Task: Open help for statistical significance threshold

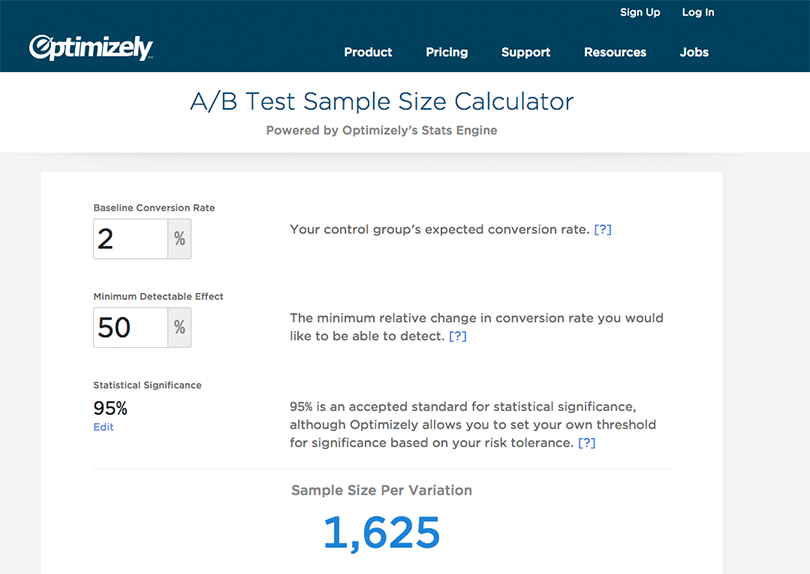Action: click(x=586, y=443)
